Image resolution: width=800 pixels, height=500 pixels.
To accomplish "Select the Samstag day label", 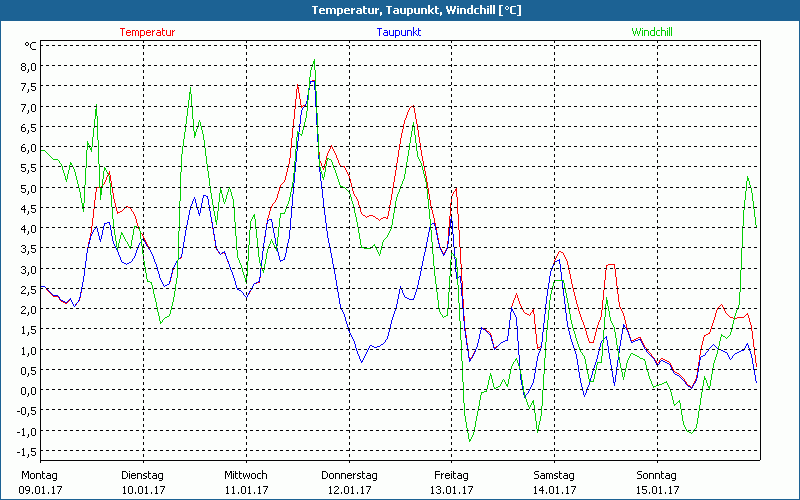I will coord(554,475).
